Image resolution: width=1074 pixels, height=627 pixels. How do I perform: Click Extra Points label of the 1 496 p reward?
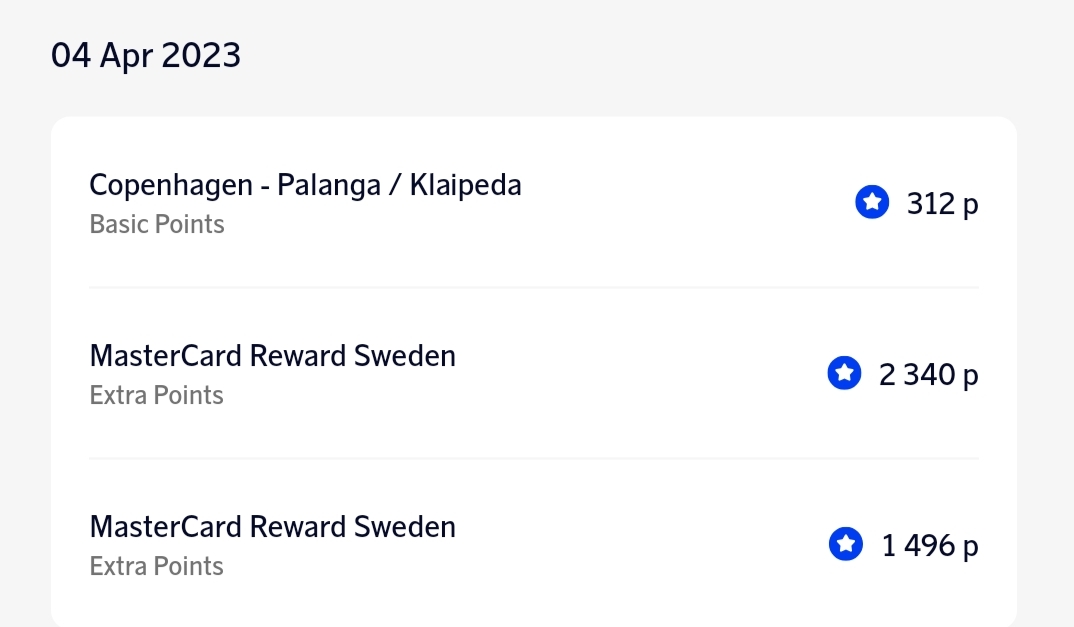(x=156, y=566)
